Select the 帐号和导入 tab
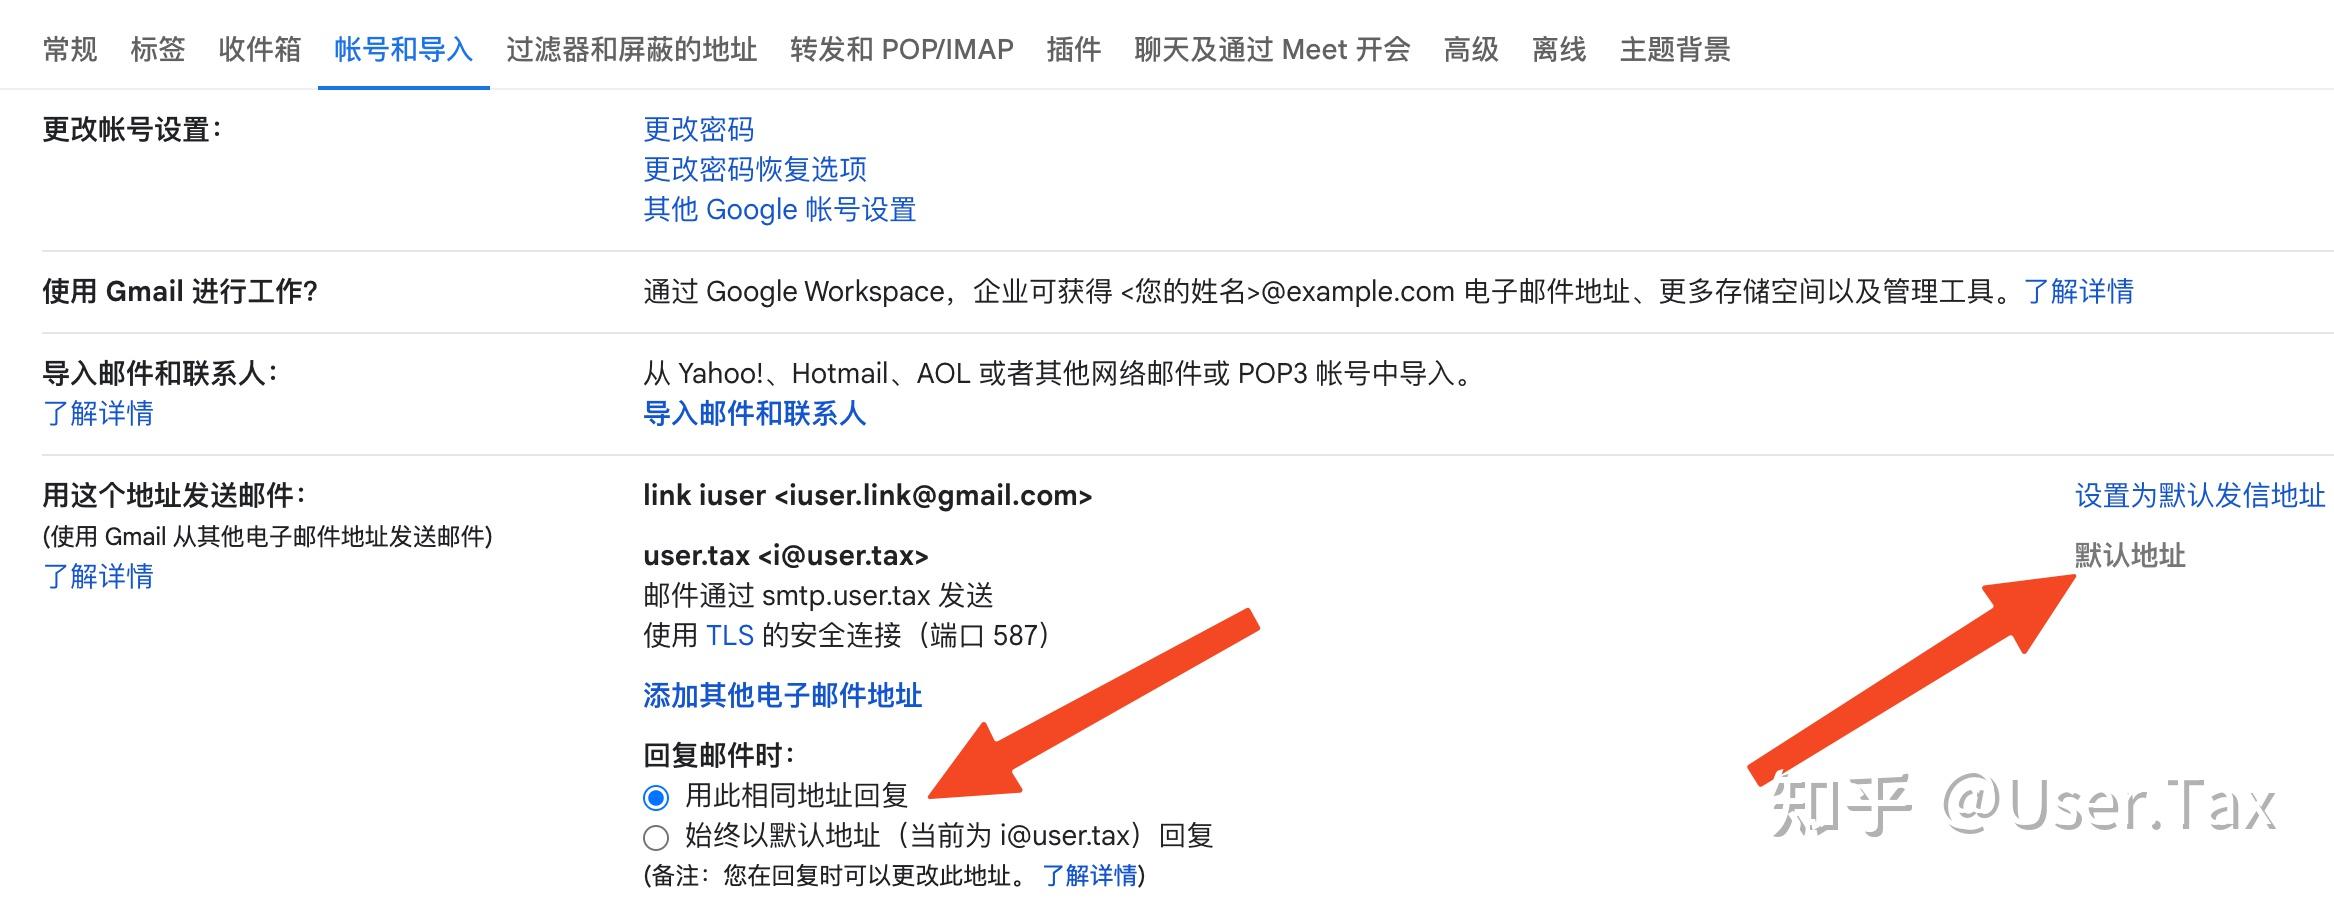2334x898 pixels. click(x=403, y=49)
